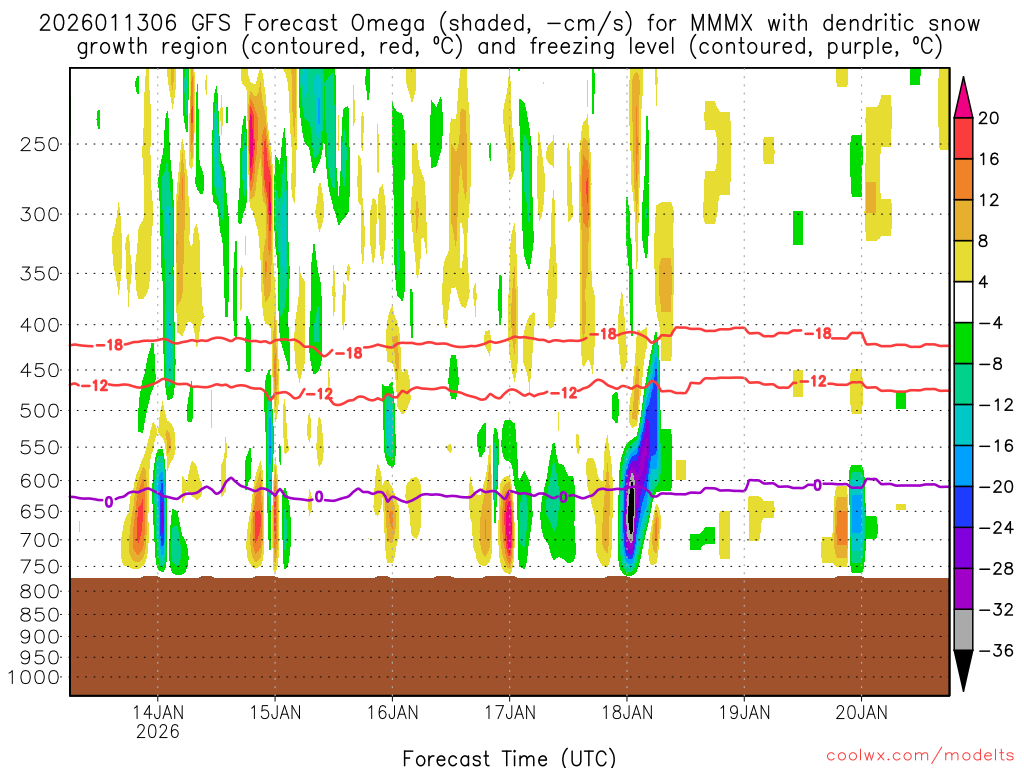Pick the purple swatch between -28 and -32

[964, 589]
